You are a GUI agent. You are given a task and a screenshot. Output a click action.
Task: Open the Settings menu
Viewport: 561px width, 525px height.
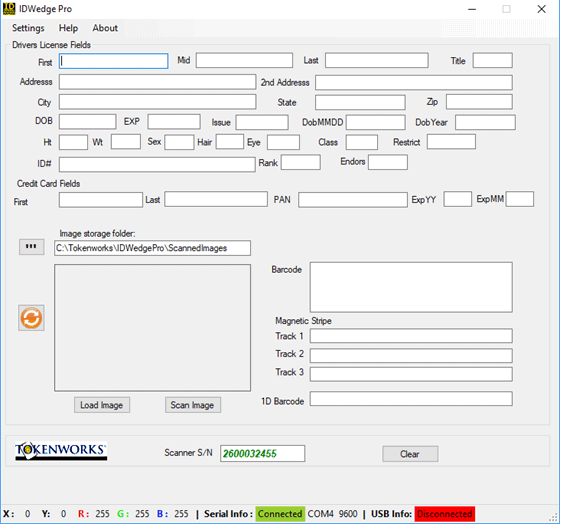[x=28, y=28]
